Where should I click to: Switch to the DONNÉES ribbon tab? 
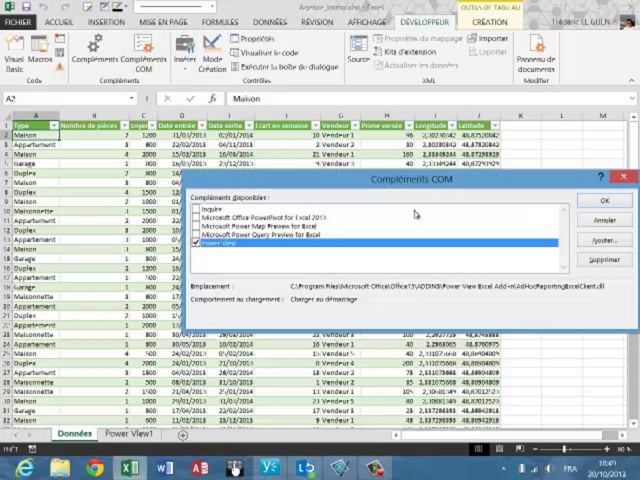point(269,22)
